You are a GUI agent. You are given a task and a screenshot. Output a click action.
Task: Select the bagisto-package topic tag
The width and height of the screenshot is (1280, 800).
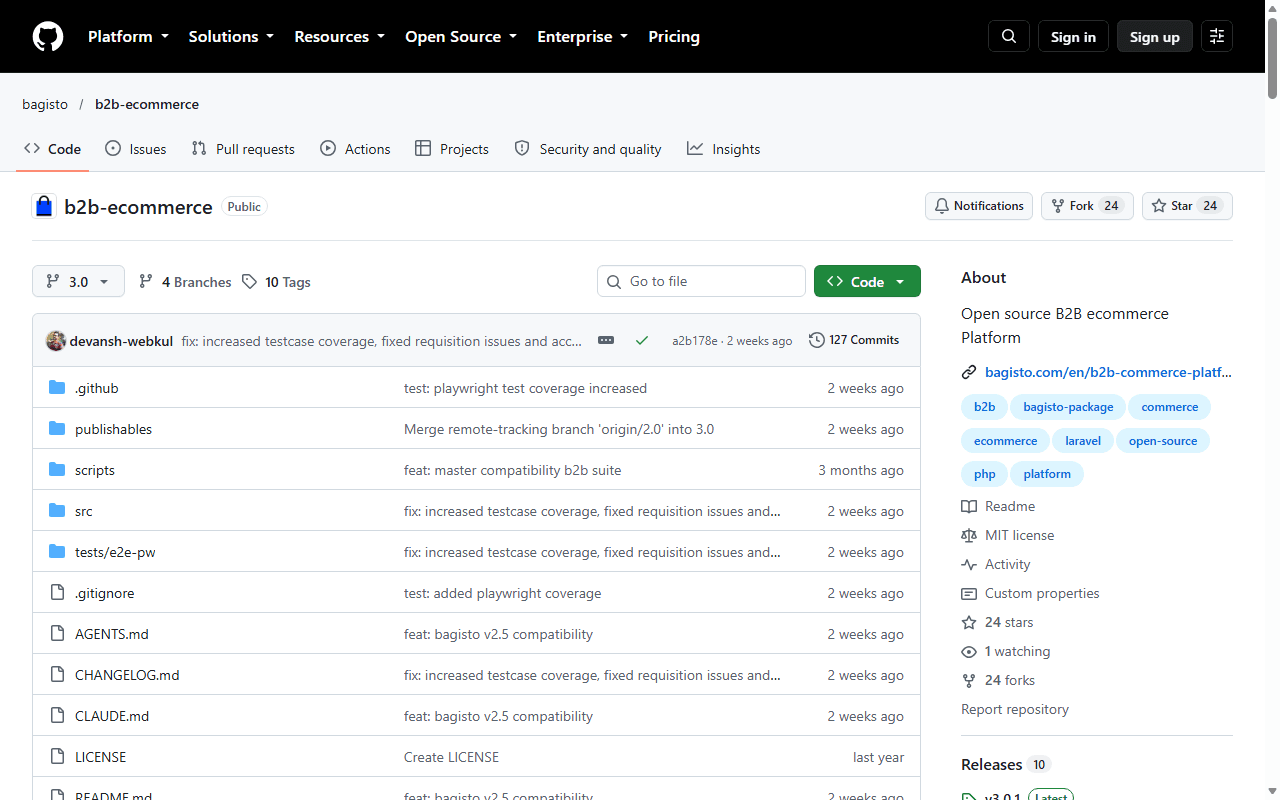tap(1068, 407)
